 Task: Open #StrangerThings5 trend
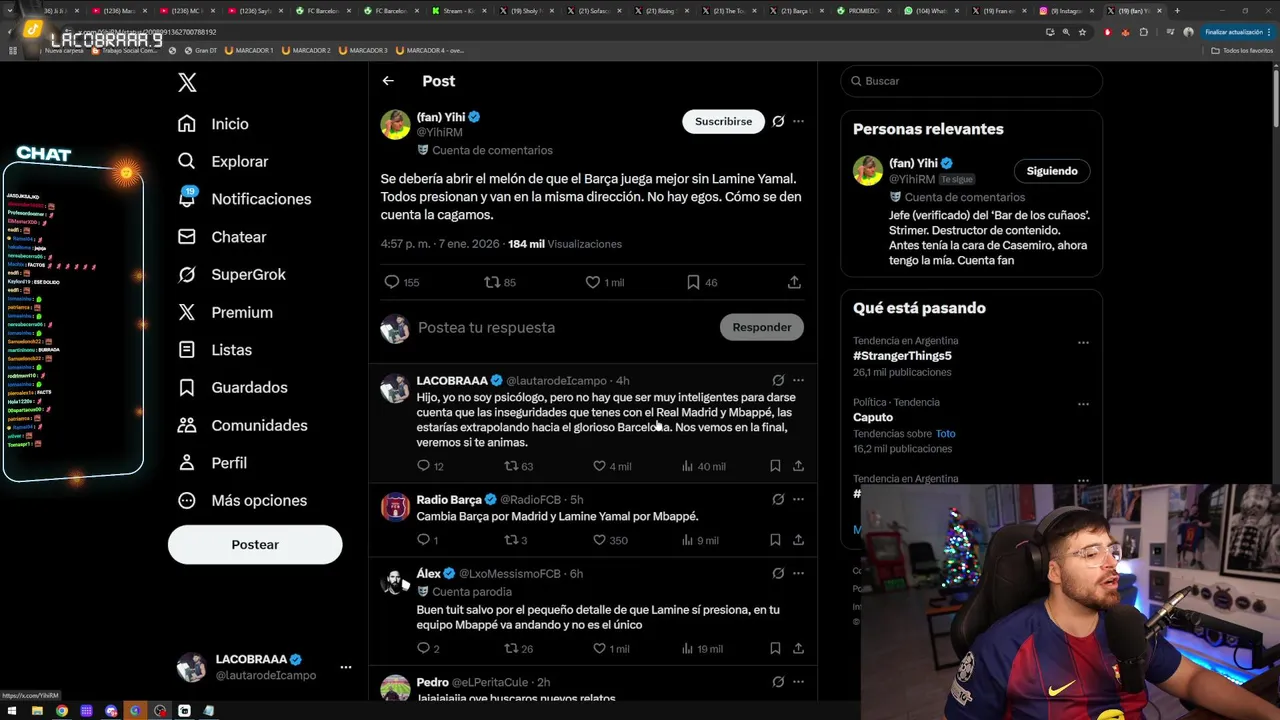click(902, 356)
